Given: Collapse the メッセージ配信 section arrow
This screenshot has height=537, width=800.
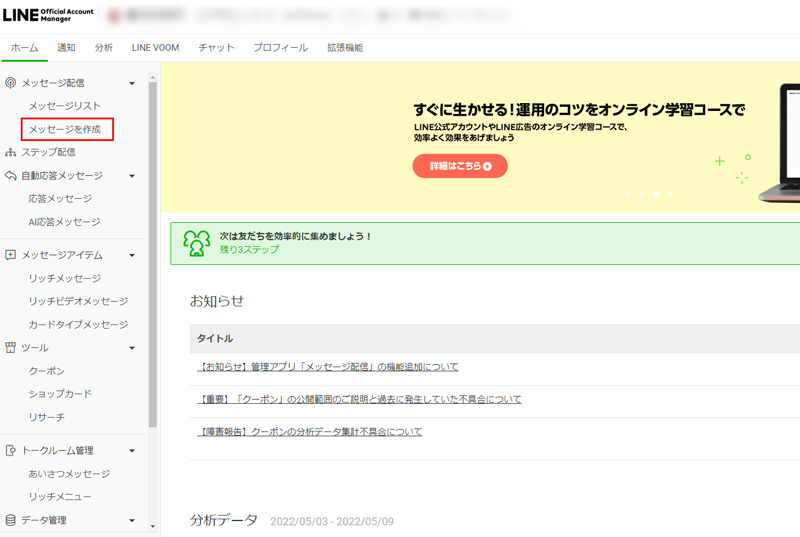Looking at the screenshot, I should (132, 83).
